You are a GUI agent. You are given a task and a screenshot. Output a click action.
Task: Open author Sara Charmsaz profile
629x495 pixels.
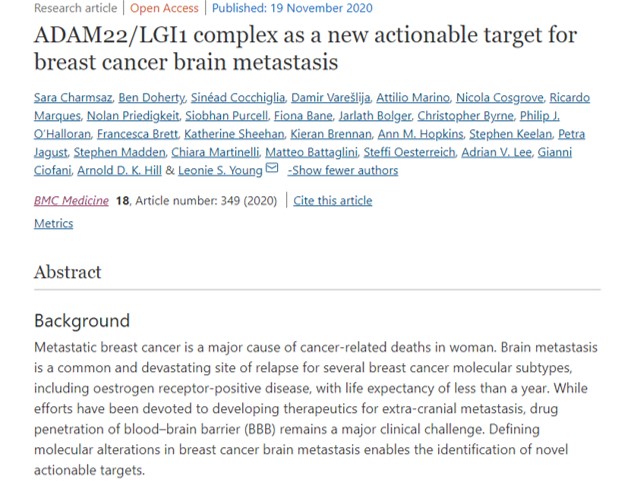73,97
